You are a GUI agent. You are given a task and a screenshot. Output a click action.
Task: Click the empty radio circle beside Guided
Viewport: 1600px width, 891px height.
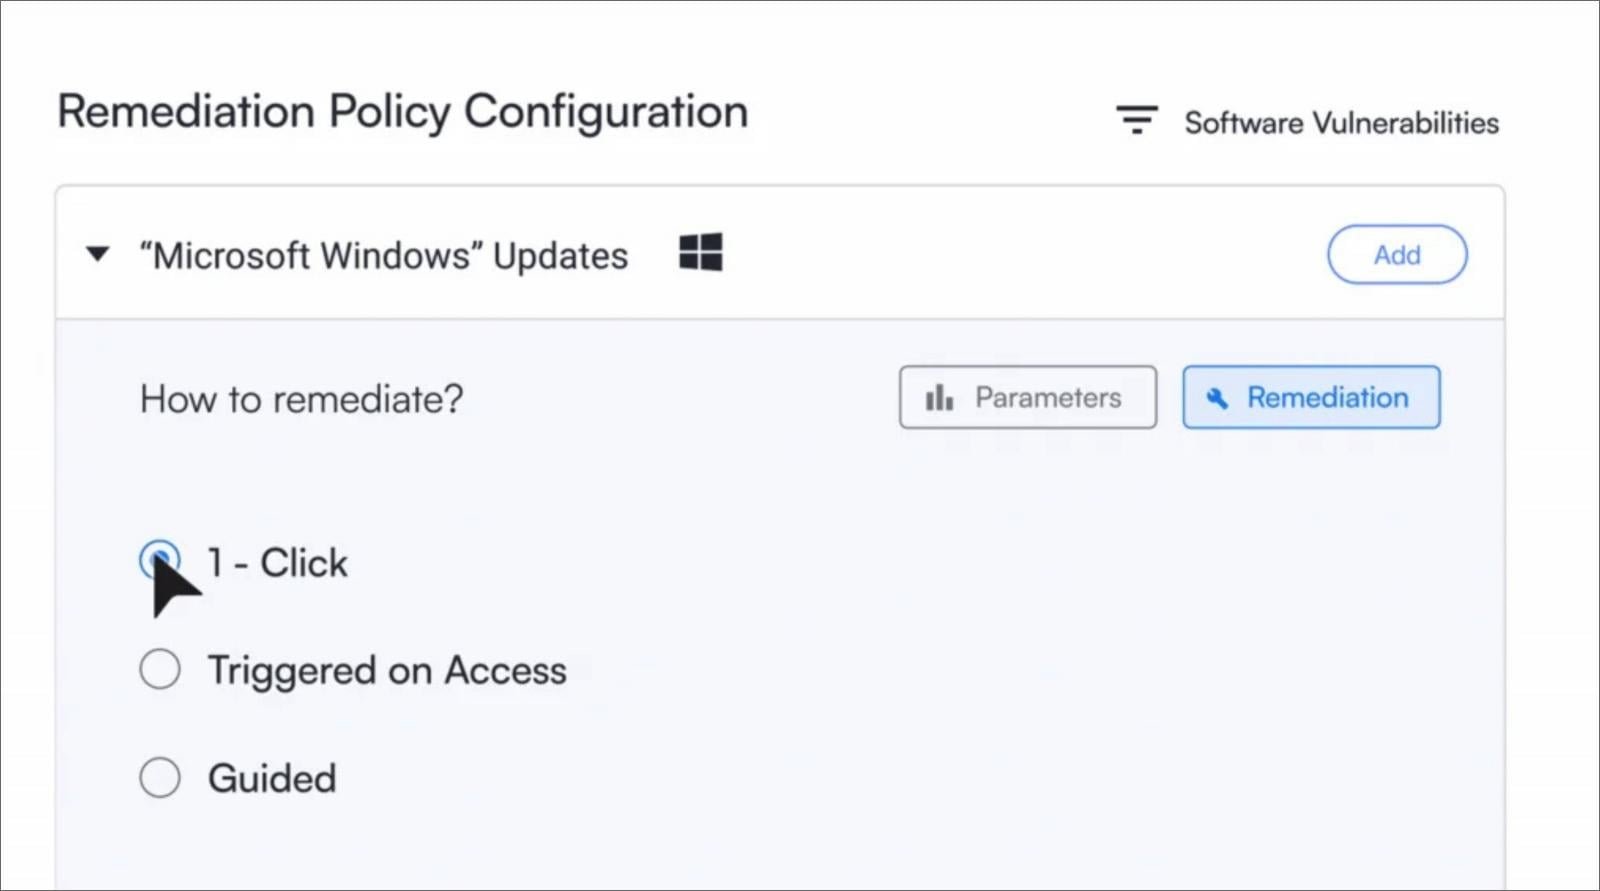click(x=160, y=777)
